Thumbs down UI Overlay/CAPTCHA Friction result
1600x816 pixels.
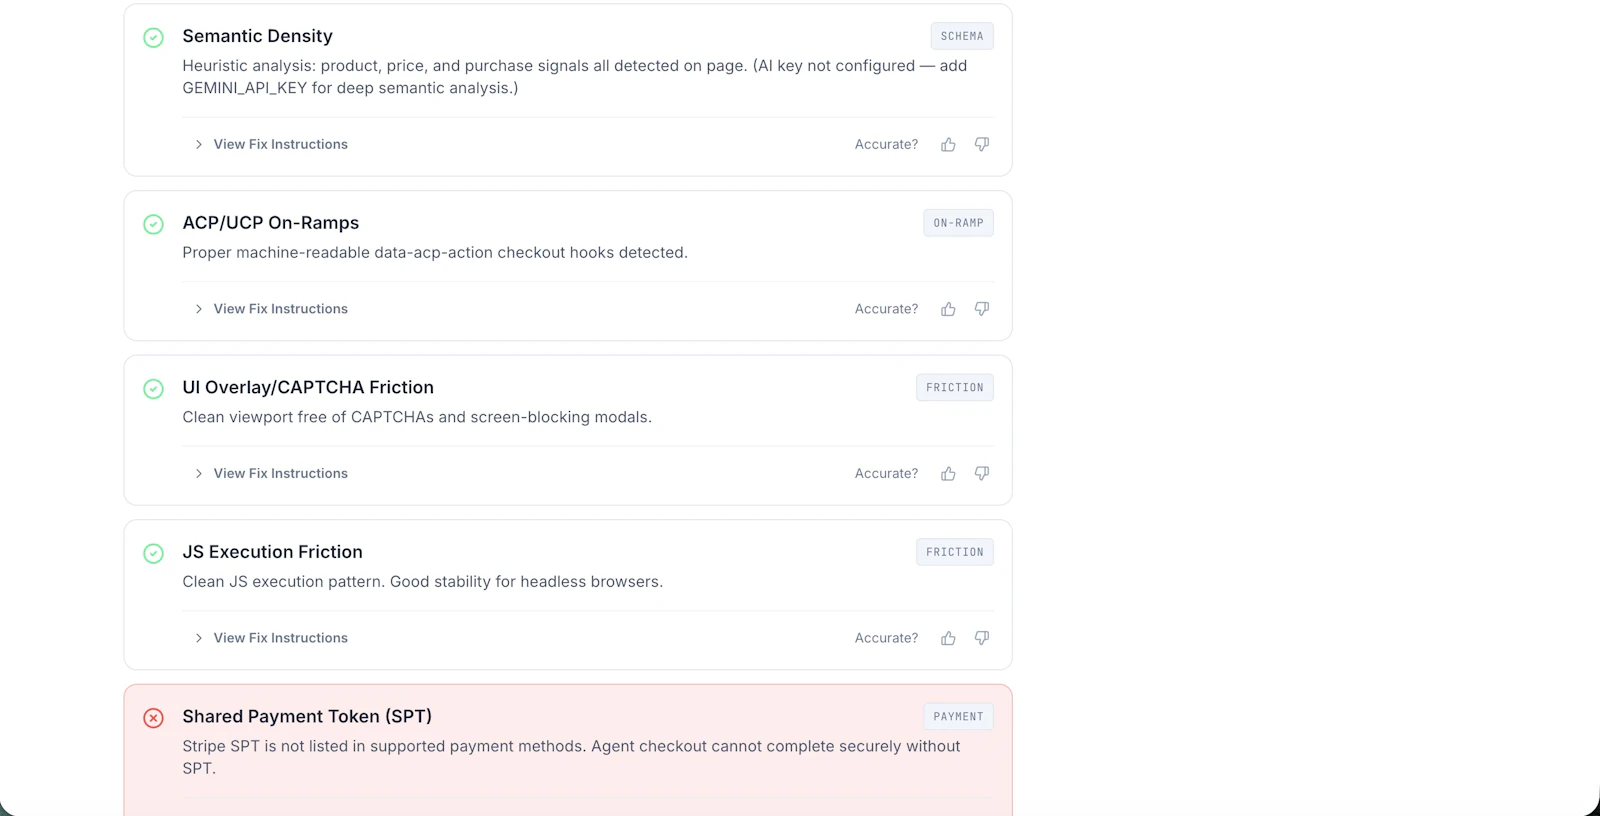point(982,474)
